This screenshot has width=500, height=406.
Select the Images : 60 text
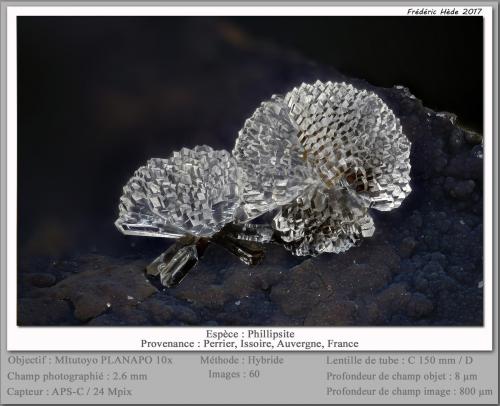(x=234, y=374)
